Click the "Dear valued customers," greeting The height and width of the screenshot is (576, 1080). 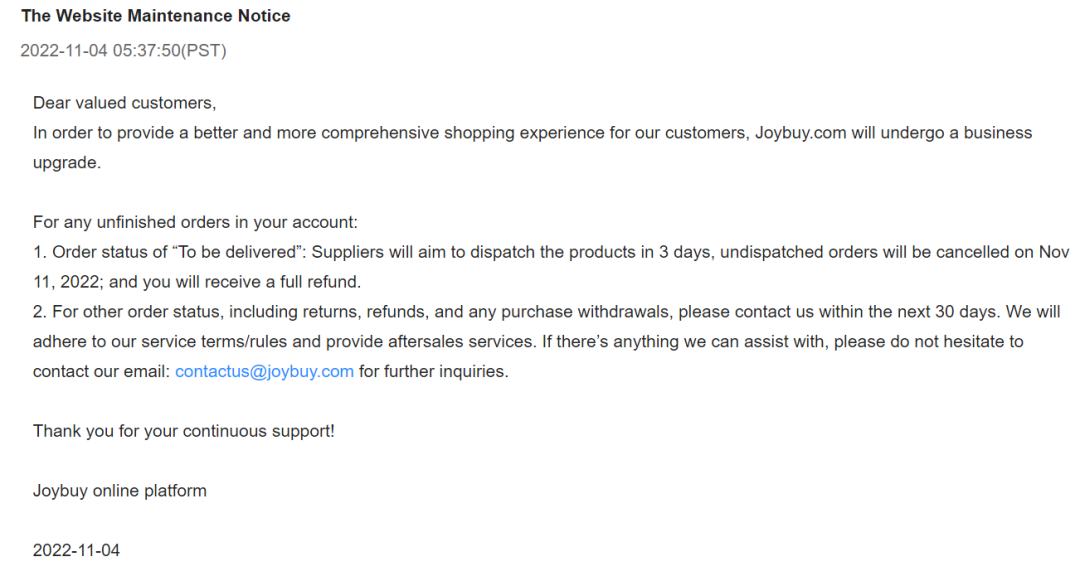pyautogui.click(x=124, y=102)
